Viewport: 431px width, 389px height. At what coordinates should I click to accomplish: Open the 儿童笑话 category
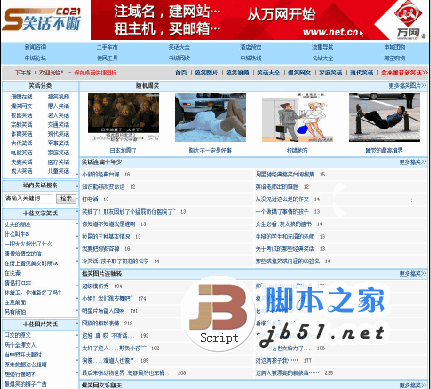pos(58,171)
